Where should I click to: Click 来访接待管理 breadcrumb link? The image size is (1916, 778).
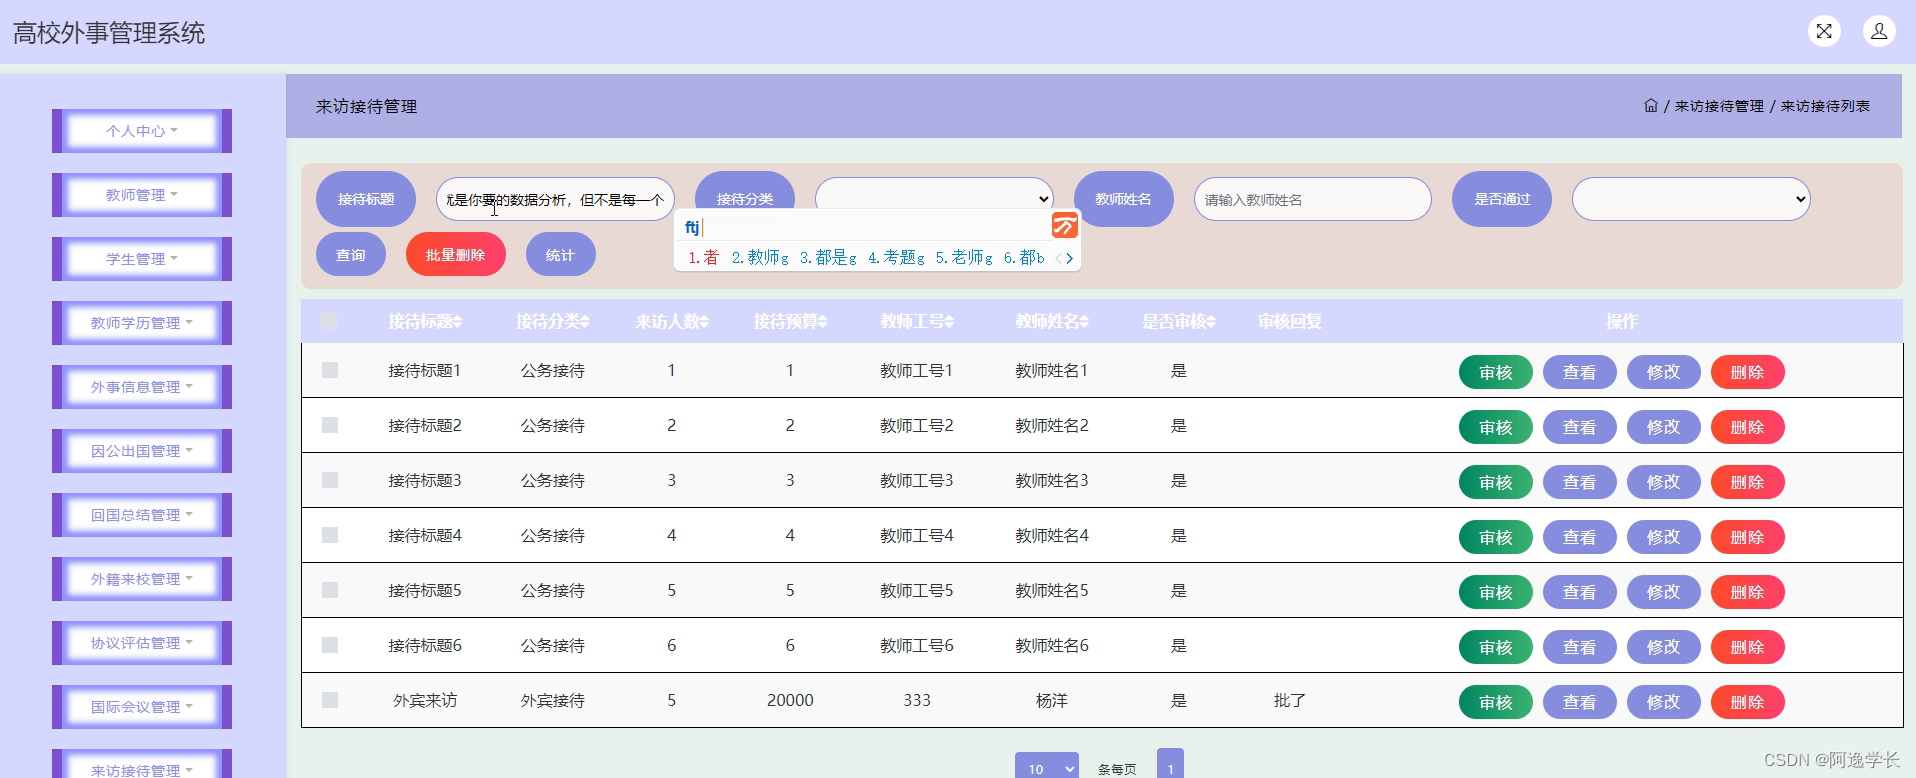click(x=1719, y=106)
